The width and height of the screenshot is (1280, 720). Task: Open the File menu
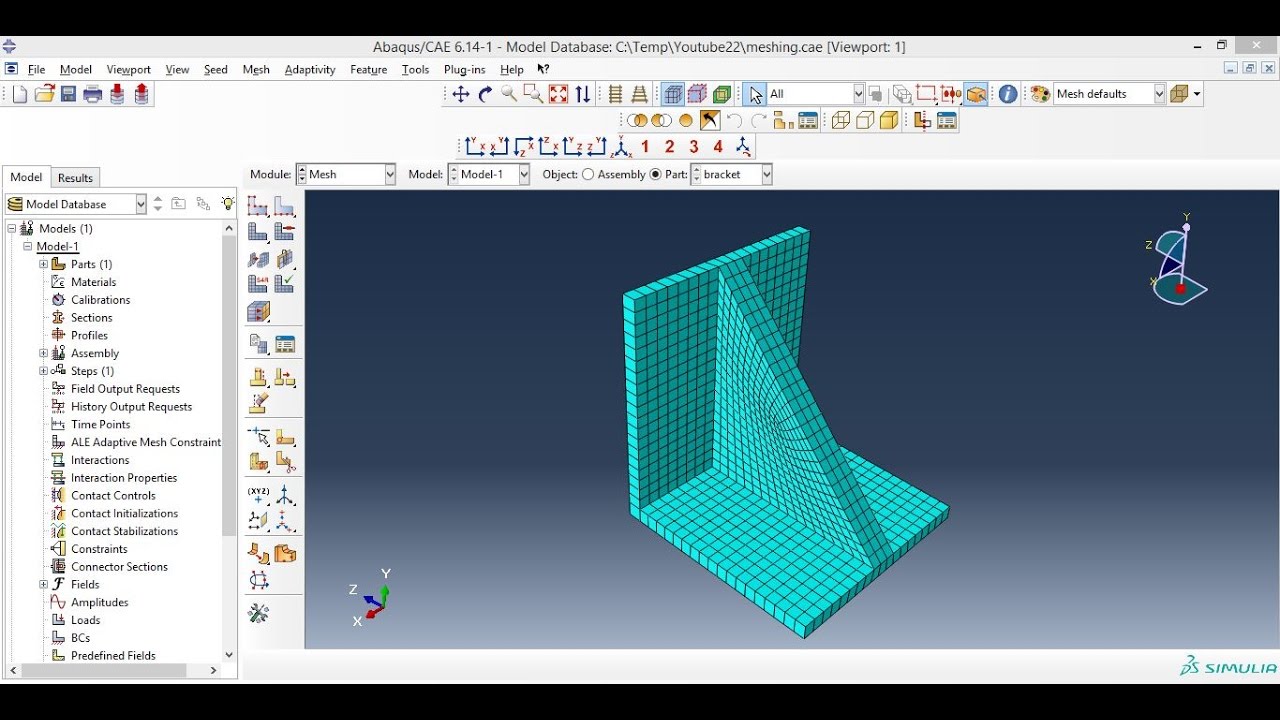point(37,69)
